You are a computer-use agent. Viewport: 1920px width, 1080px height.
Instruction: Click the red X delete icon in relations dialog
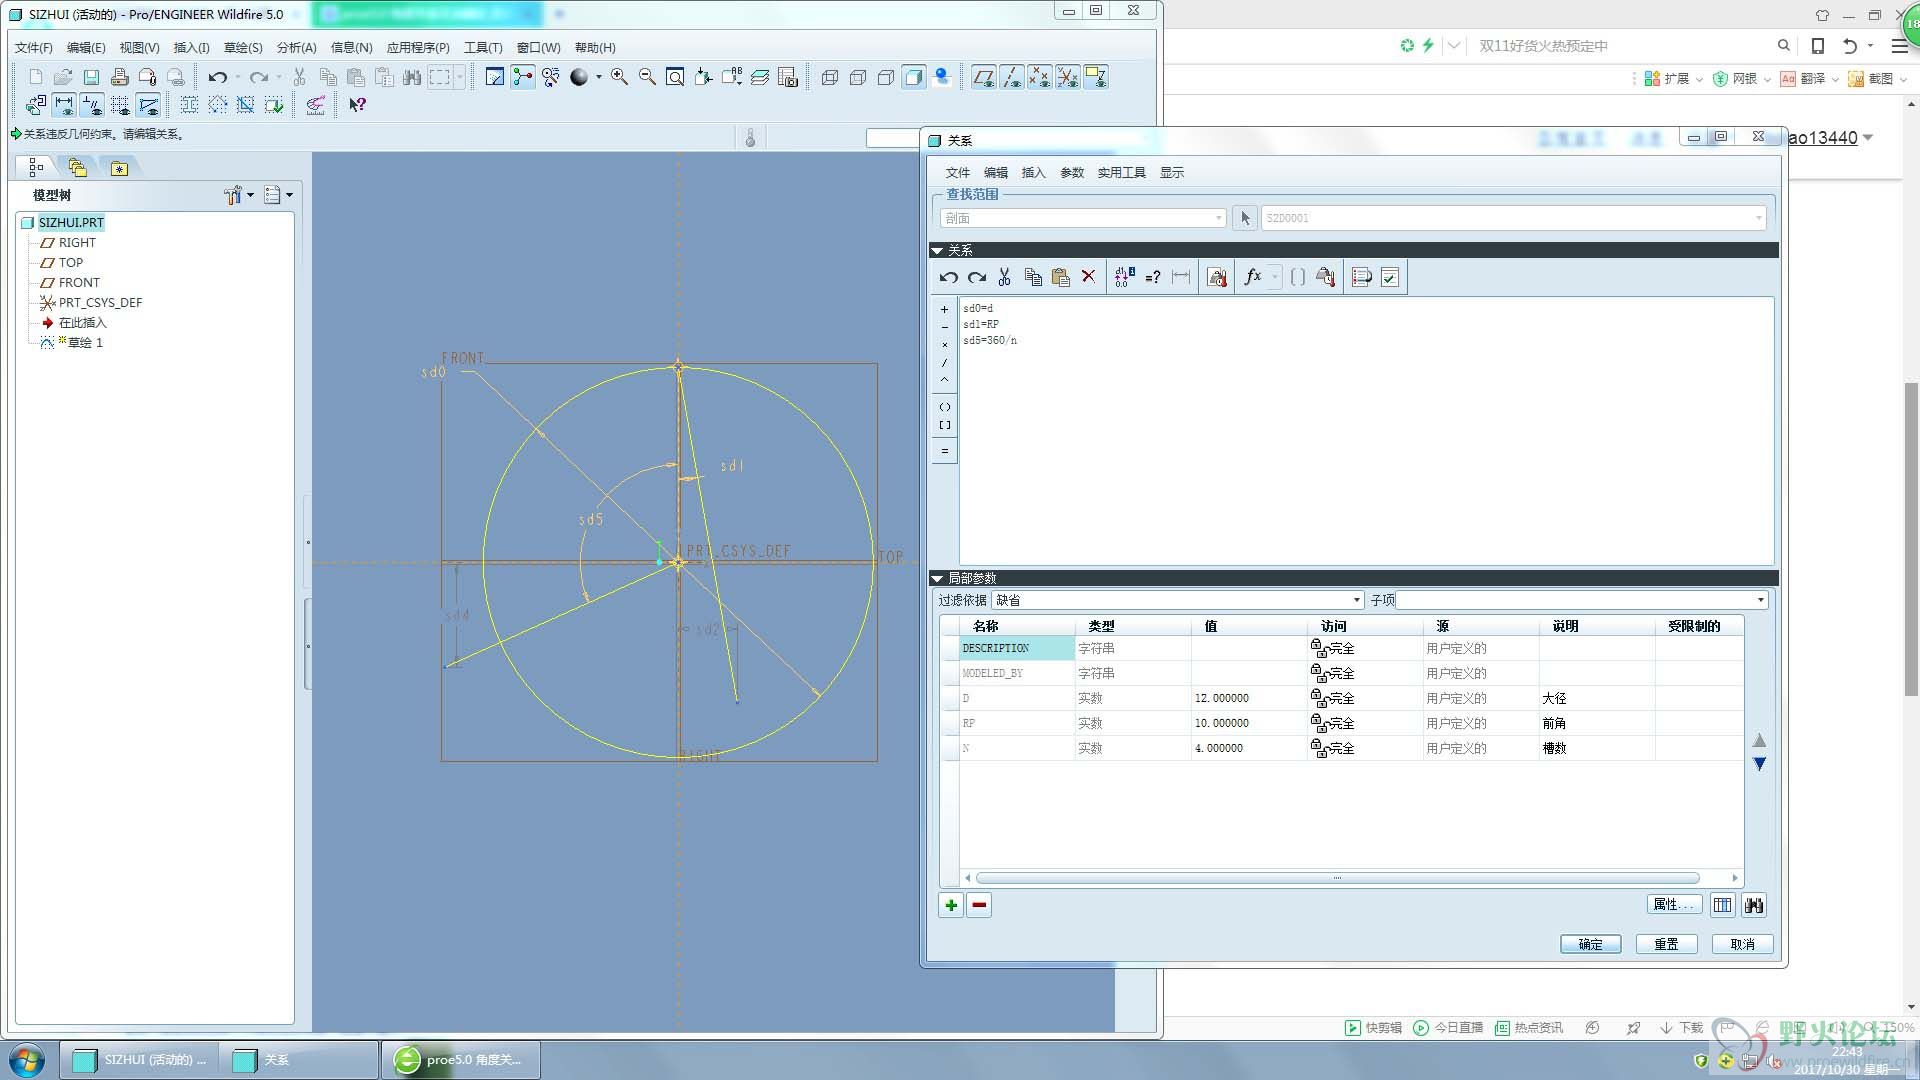[x=1089, y=277]
